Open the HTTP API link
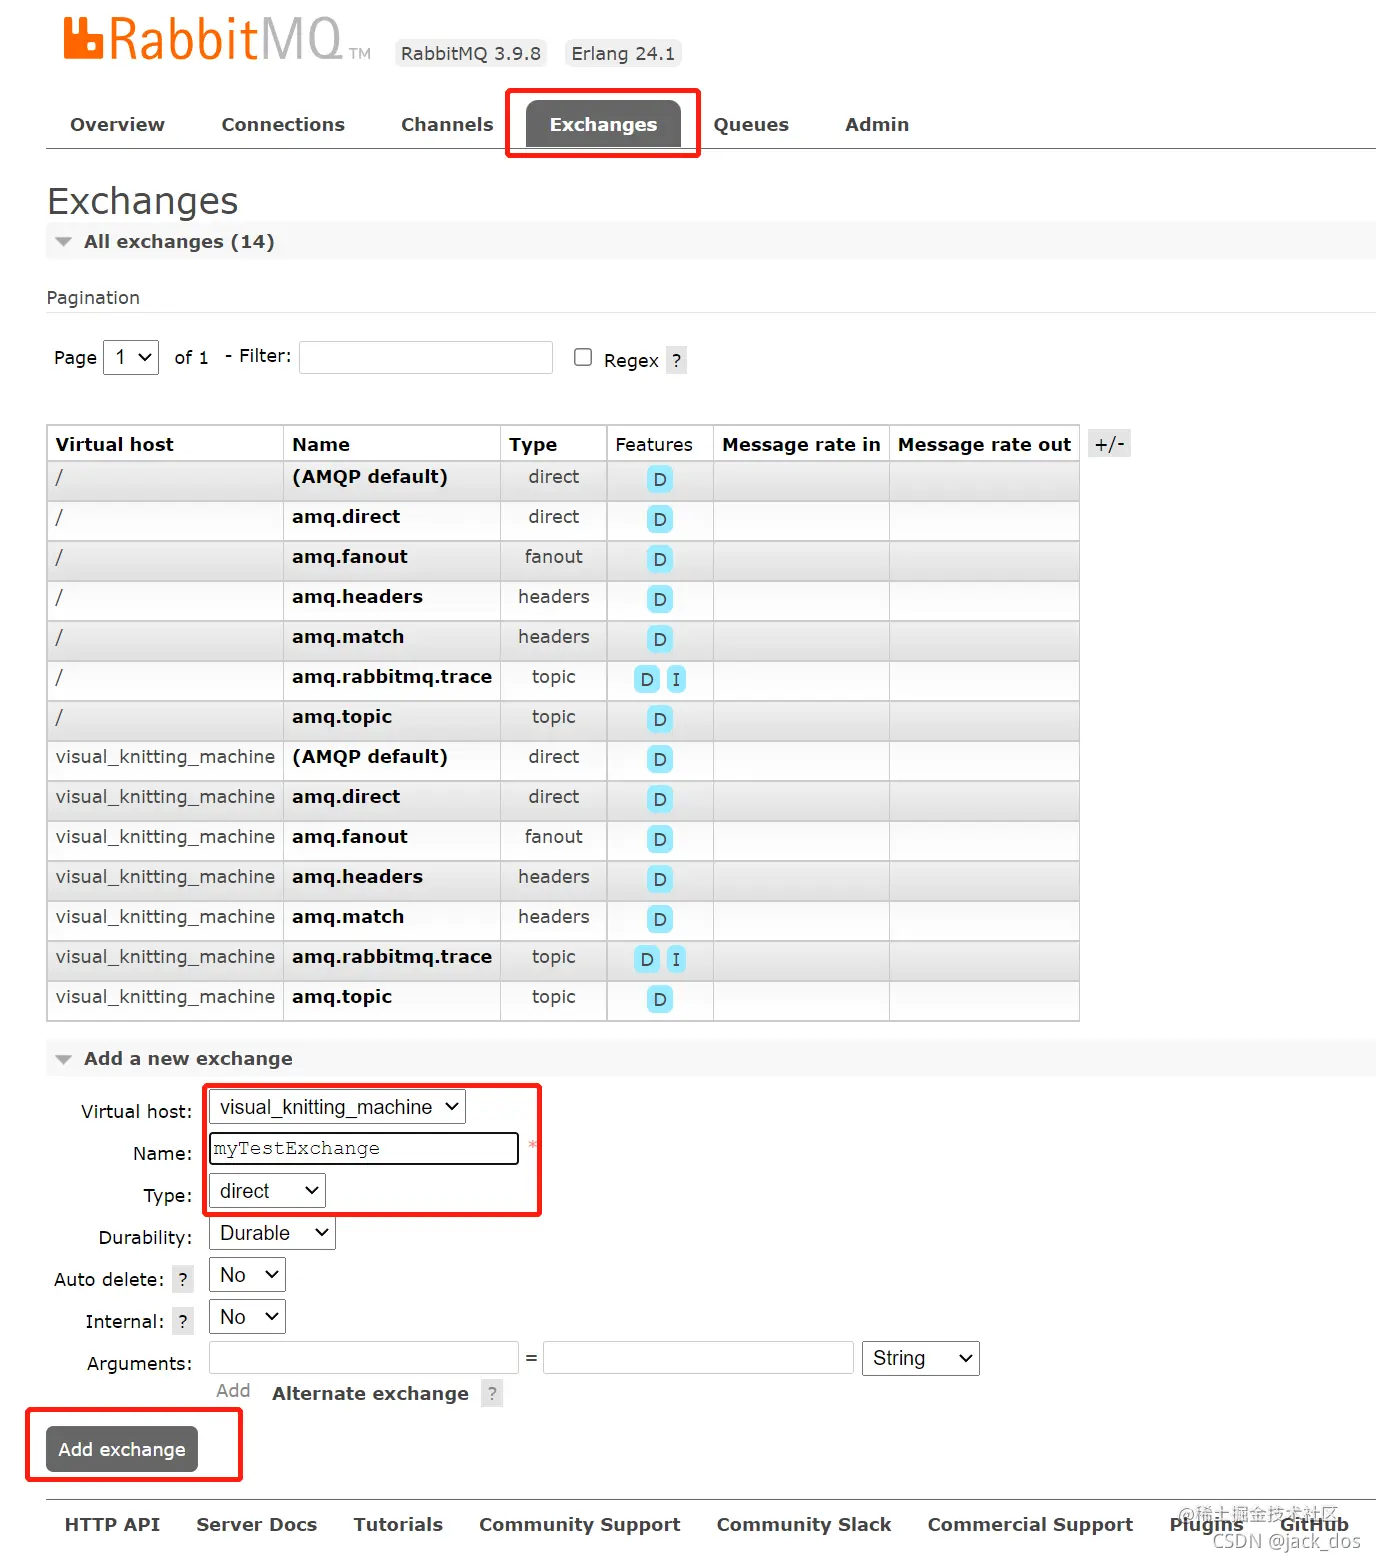The width and height of the screenshot is (1376, 1562). [x=112, y=1524]
